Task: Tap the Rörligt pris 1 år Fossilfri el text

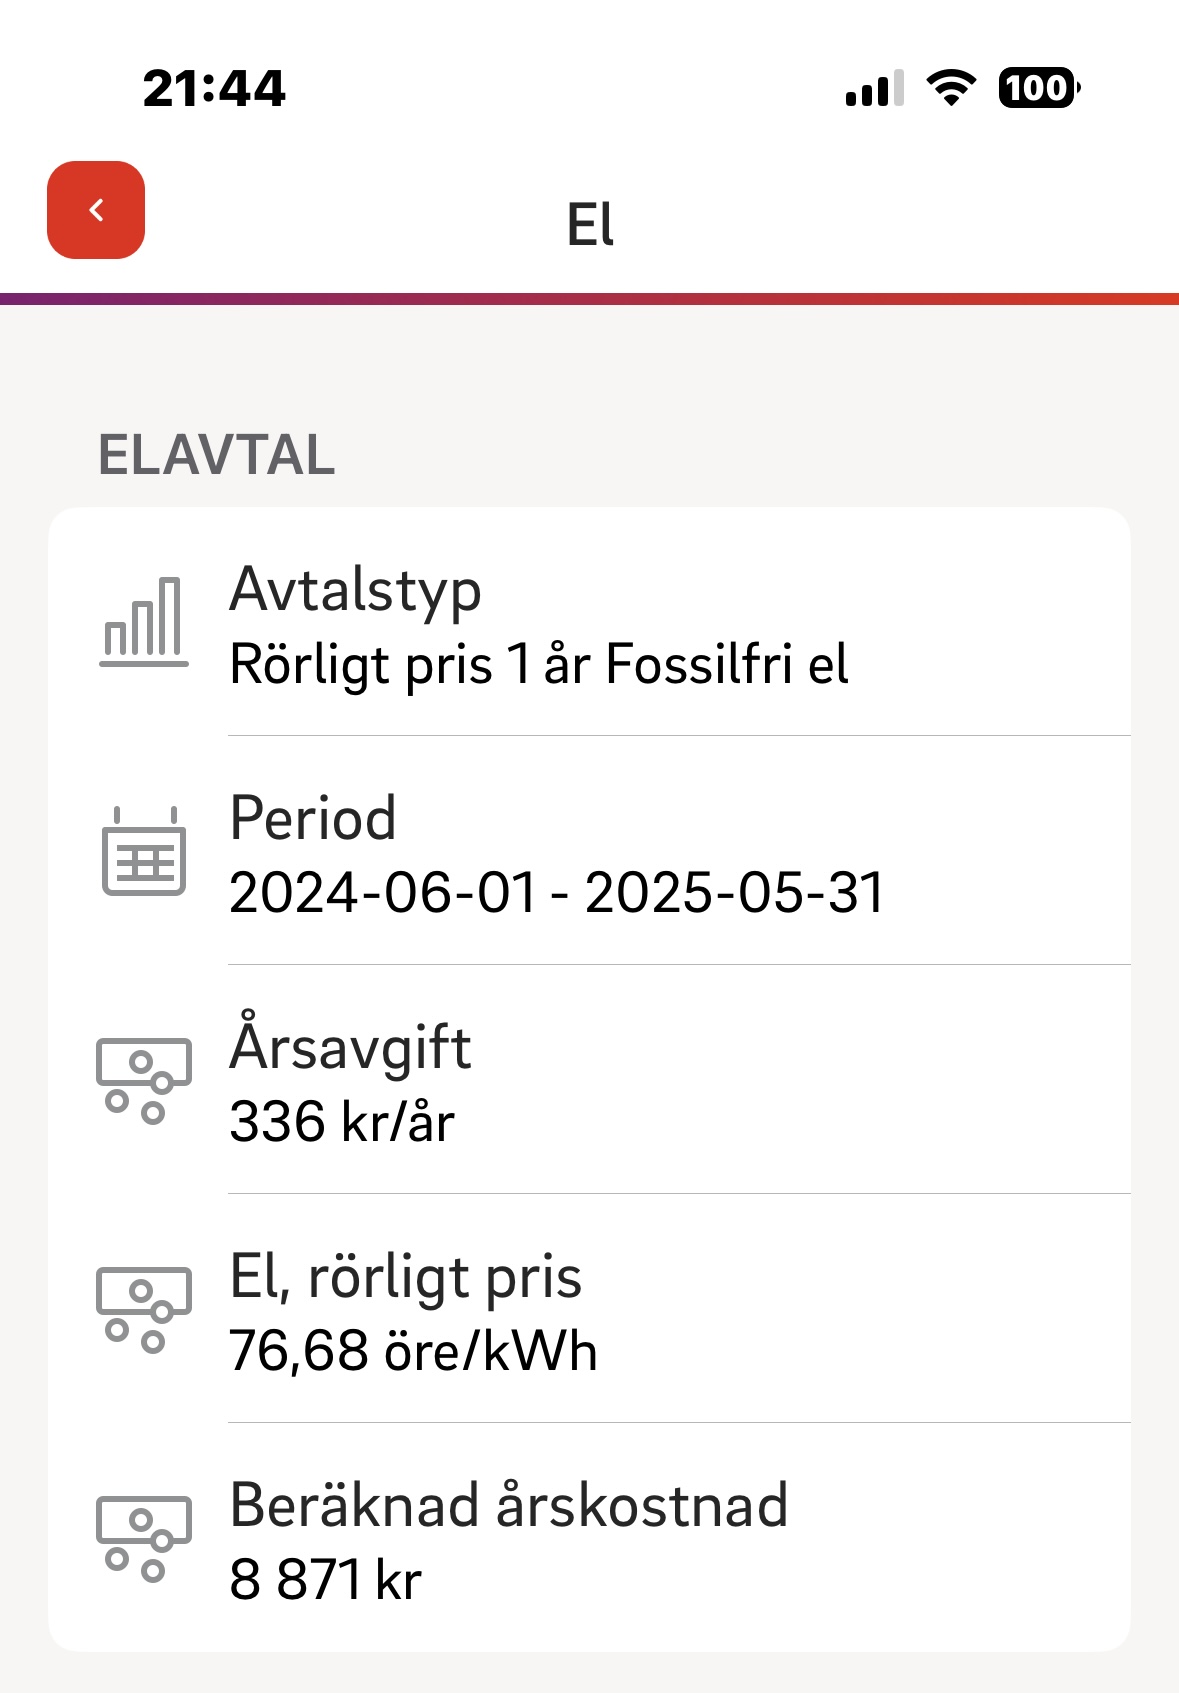Action: [x=539, y=665]
